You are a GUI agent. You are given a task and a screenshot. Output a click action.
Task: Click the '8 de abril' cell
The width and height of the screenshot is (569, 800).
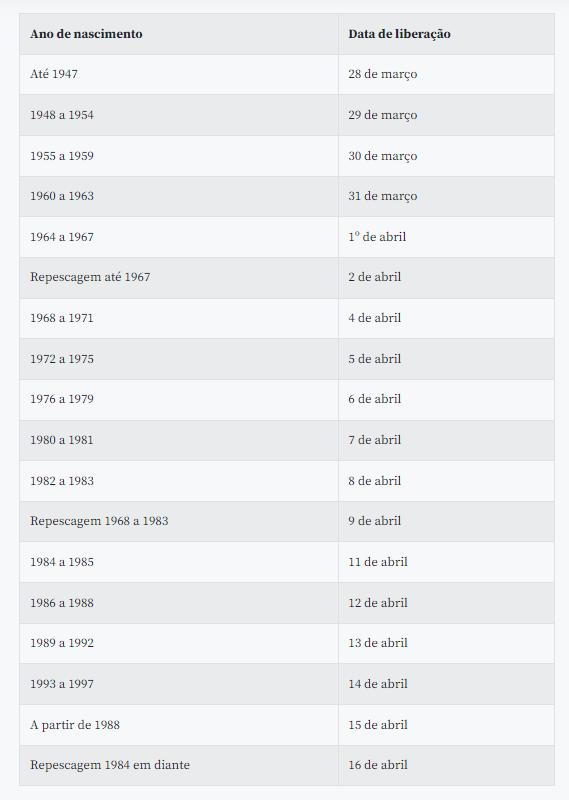(x=447, y=481)
